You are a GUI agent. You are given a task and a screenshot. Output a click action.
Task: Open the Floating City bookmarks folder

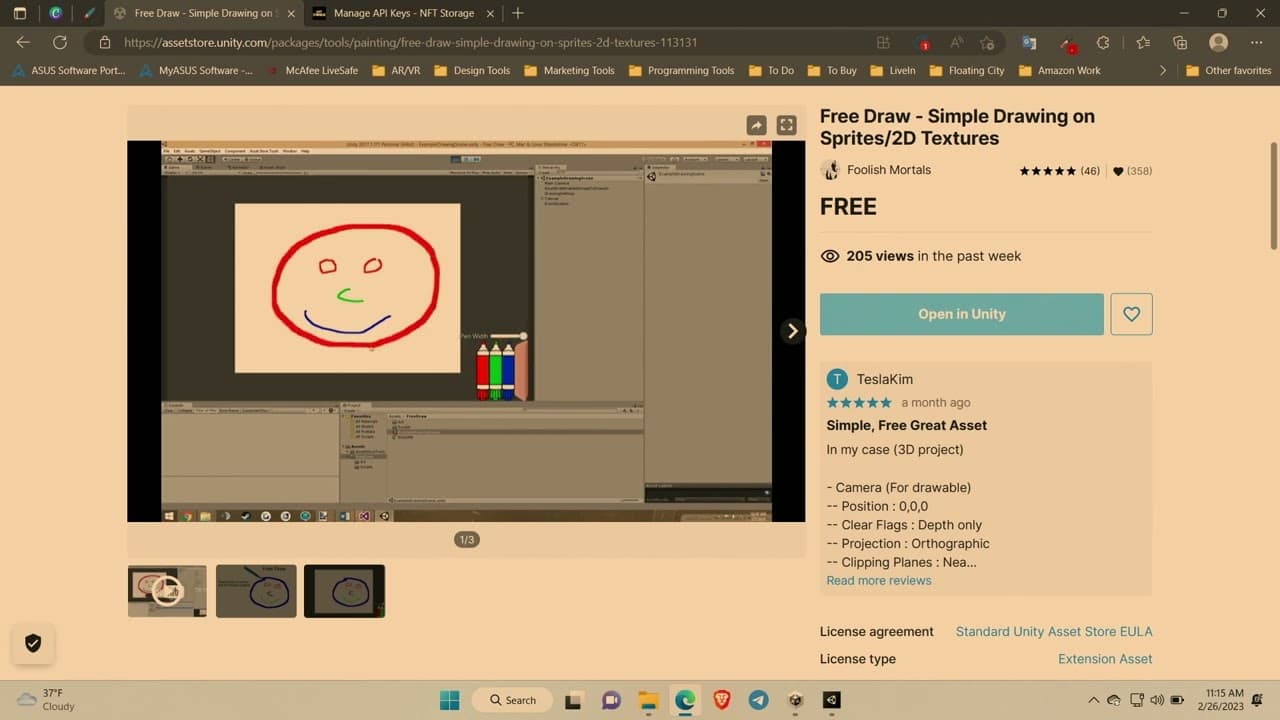[x=966, y=71]
